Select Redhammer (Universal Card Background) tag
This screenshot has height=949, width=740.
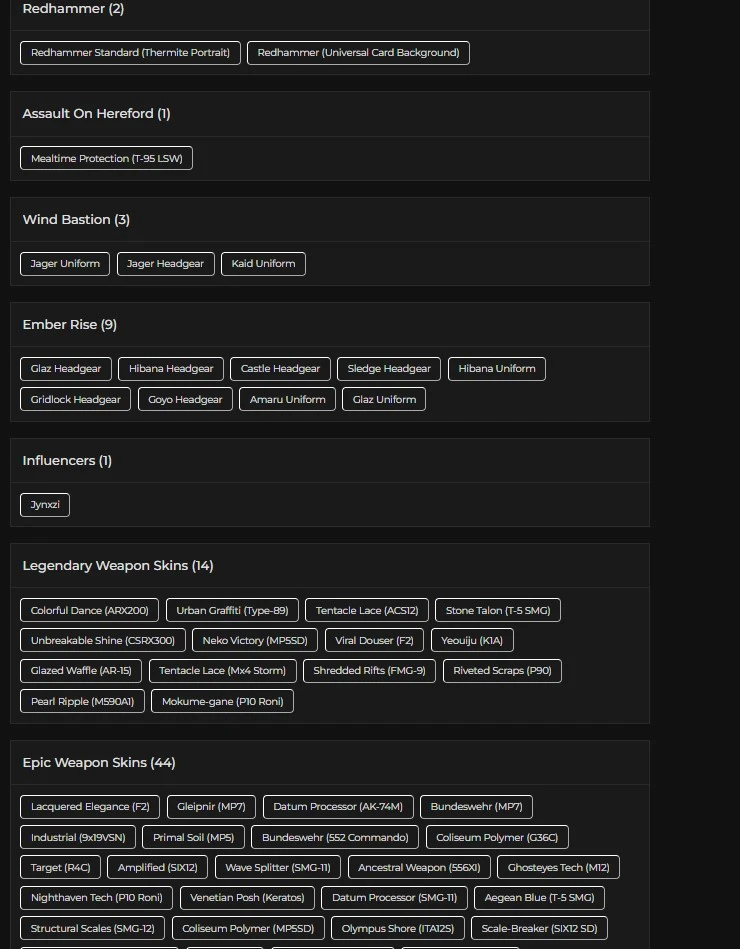pos(358,53)
